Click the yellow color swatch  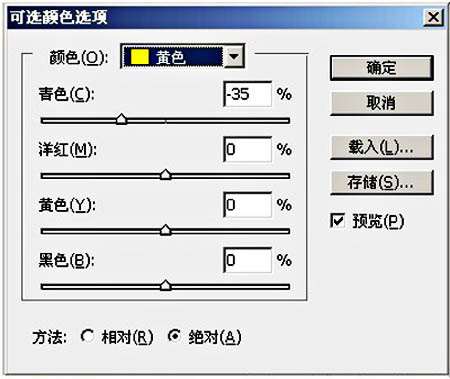[140, 57]
